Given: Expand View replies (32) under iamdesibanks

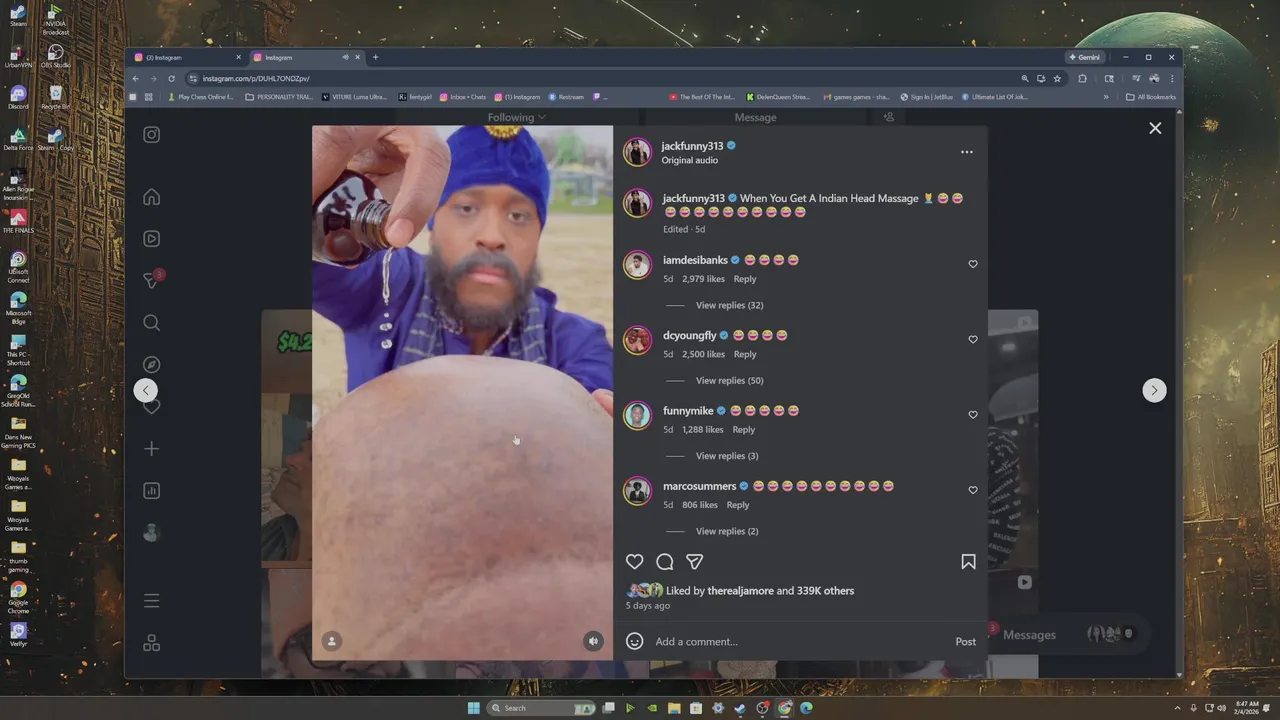Looking at the screenshot, I should coord(729,305).
